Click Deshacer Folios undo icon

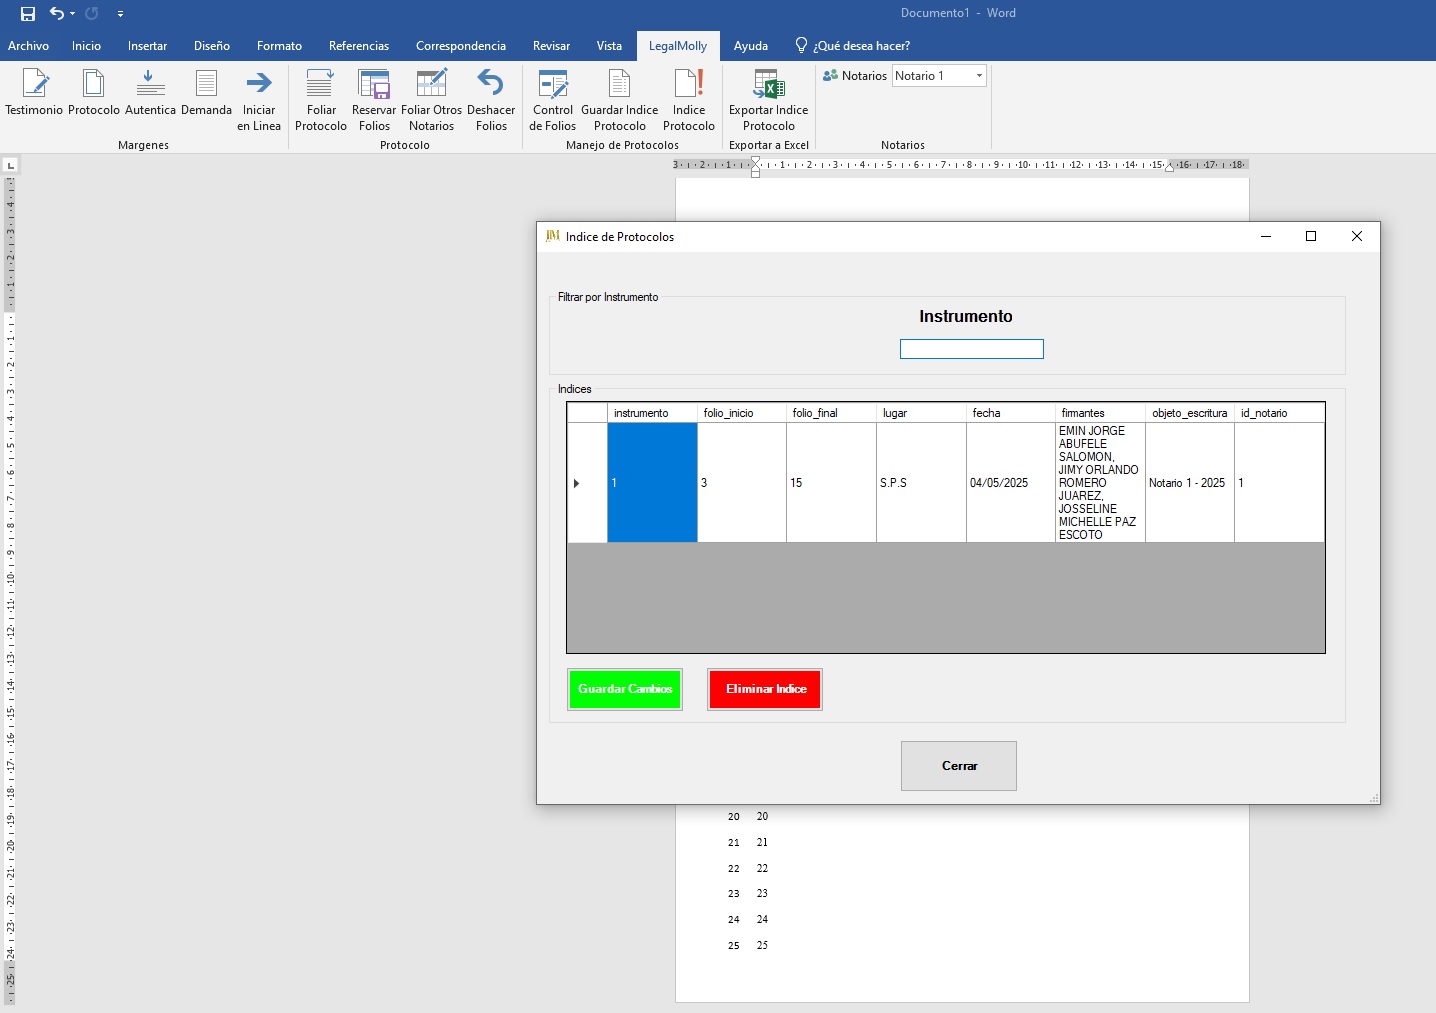pyautogui.click(x=491, y=83)
